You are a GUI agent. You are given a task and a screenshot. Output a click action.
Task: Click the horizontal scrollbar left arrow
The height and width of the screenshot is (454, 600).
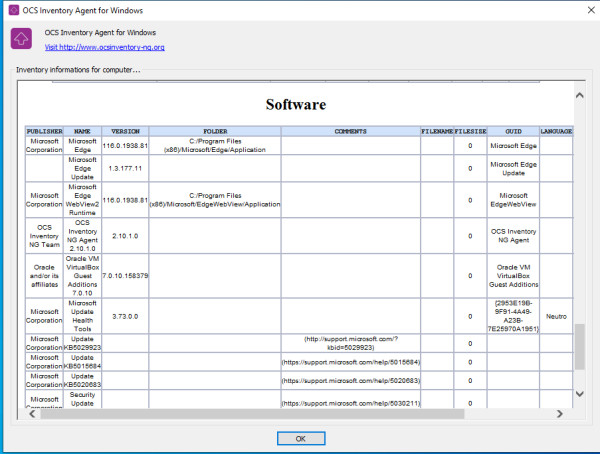32,413
